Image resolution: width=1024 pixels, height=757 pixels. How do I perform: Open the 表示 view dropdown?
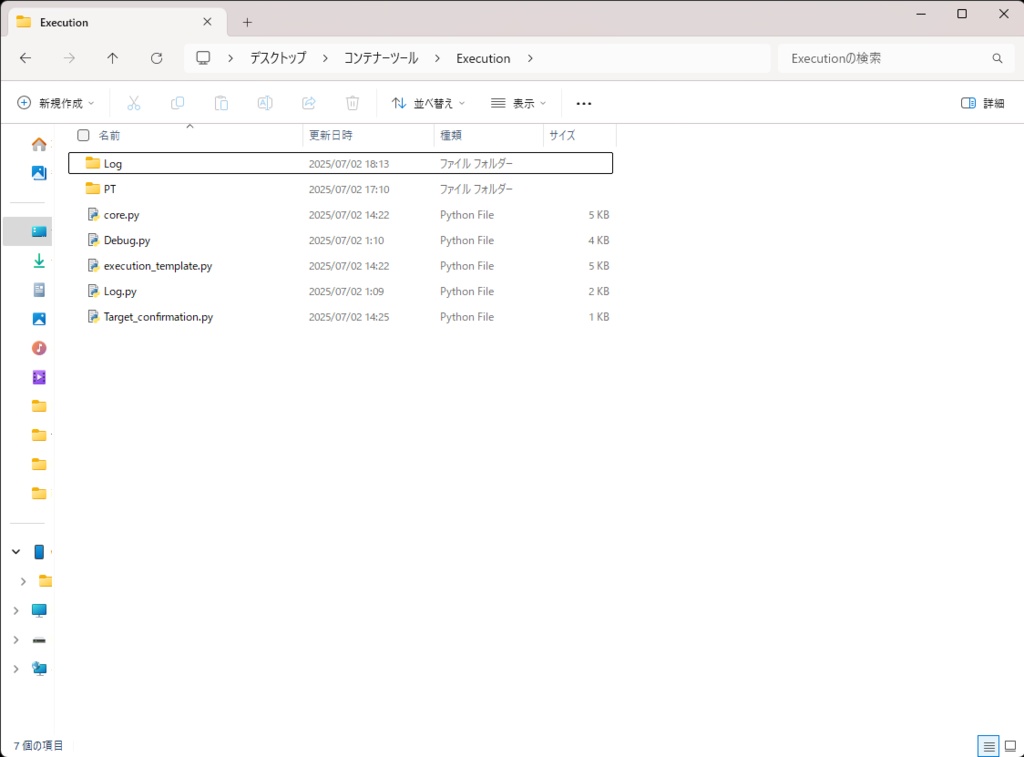[519, 103]
